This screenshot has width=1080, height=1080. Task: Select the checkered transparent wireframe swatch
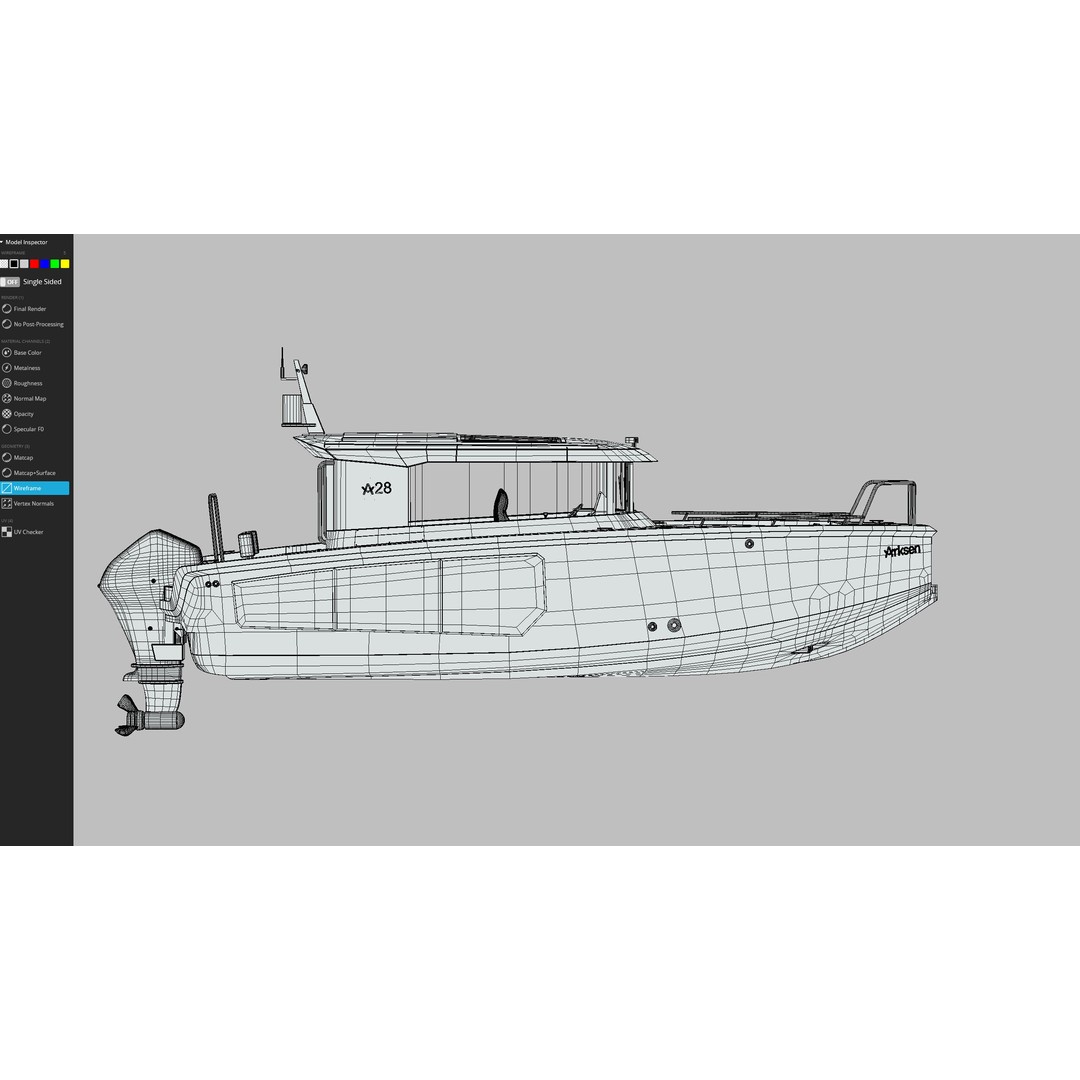click(x=3, y=264)
